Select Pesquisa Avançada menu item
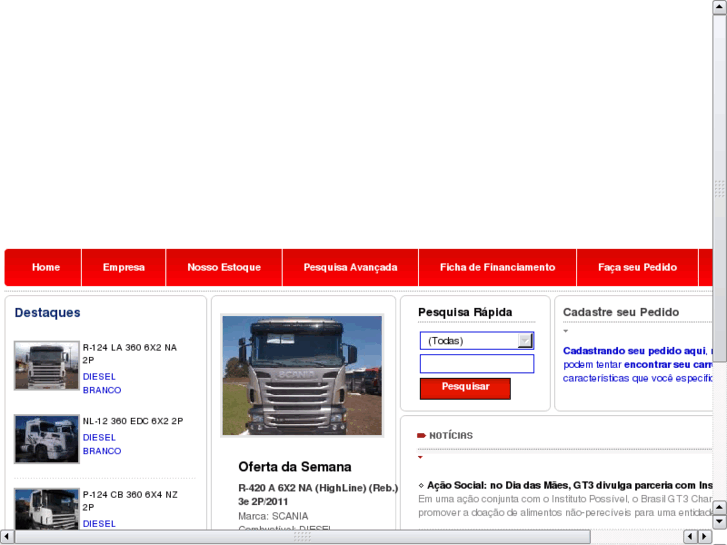Viewport: 727px width, 545px height. [350, 268]
